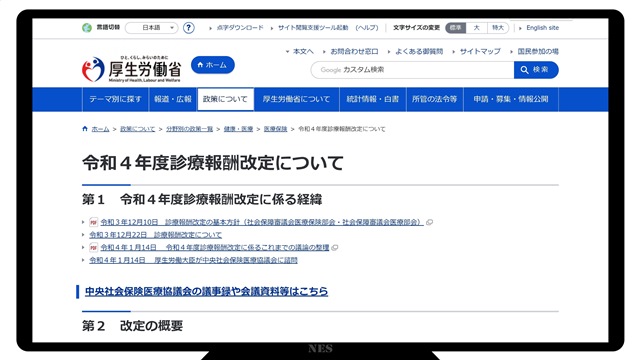Select 特大 text size
The width and height of the screenshot is (640, 360).
pyautogui.click(x=498, y=28)
